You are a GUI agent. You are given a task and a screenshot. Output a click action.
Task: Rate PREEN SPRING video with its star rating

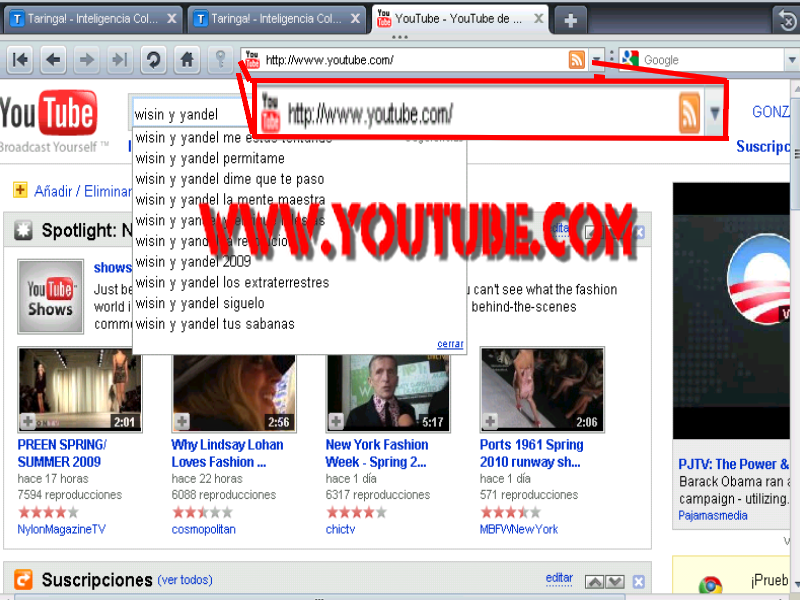click(x=48, y=512)
